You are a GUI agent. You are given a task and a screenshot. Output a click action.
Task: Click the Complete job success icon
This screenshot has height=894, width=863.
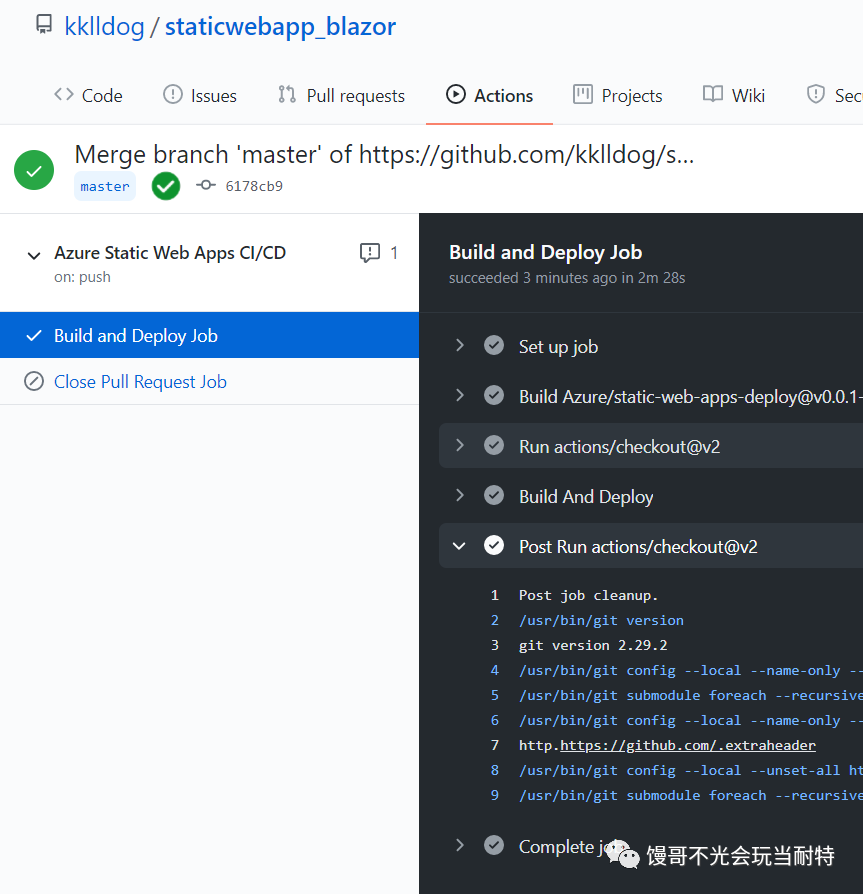coord(494,845)
